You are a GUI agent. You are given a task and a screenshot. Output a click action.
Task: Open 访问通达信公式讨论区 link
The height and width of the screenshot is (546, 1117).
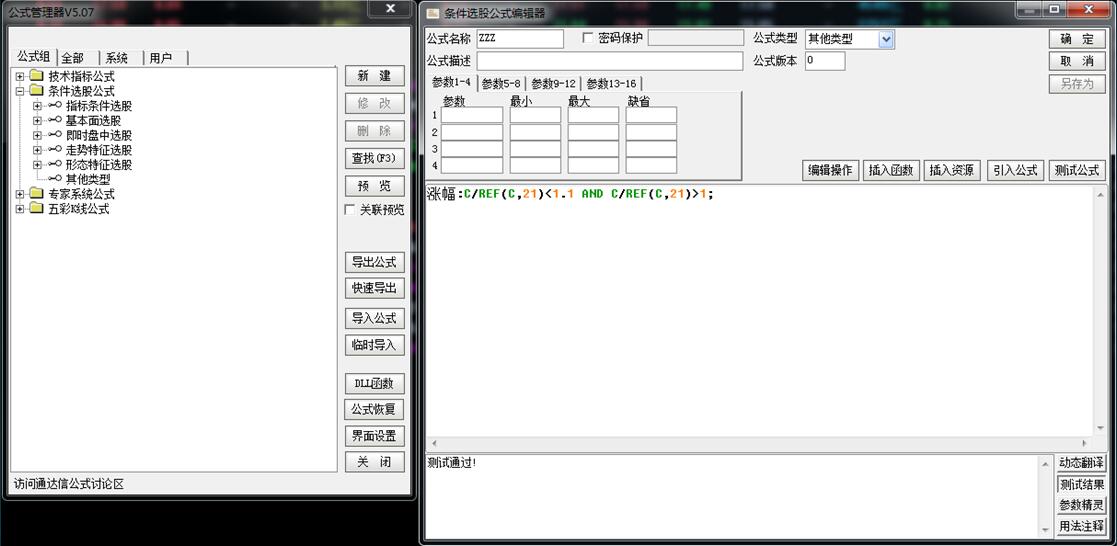pos(68,484)
